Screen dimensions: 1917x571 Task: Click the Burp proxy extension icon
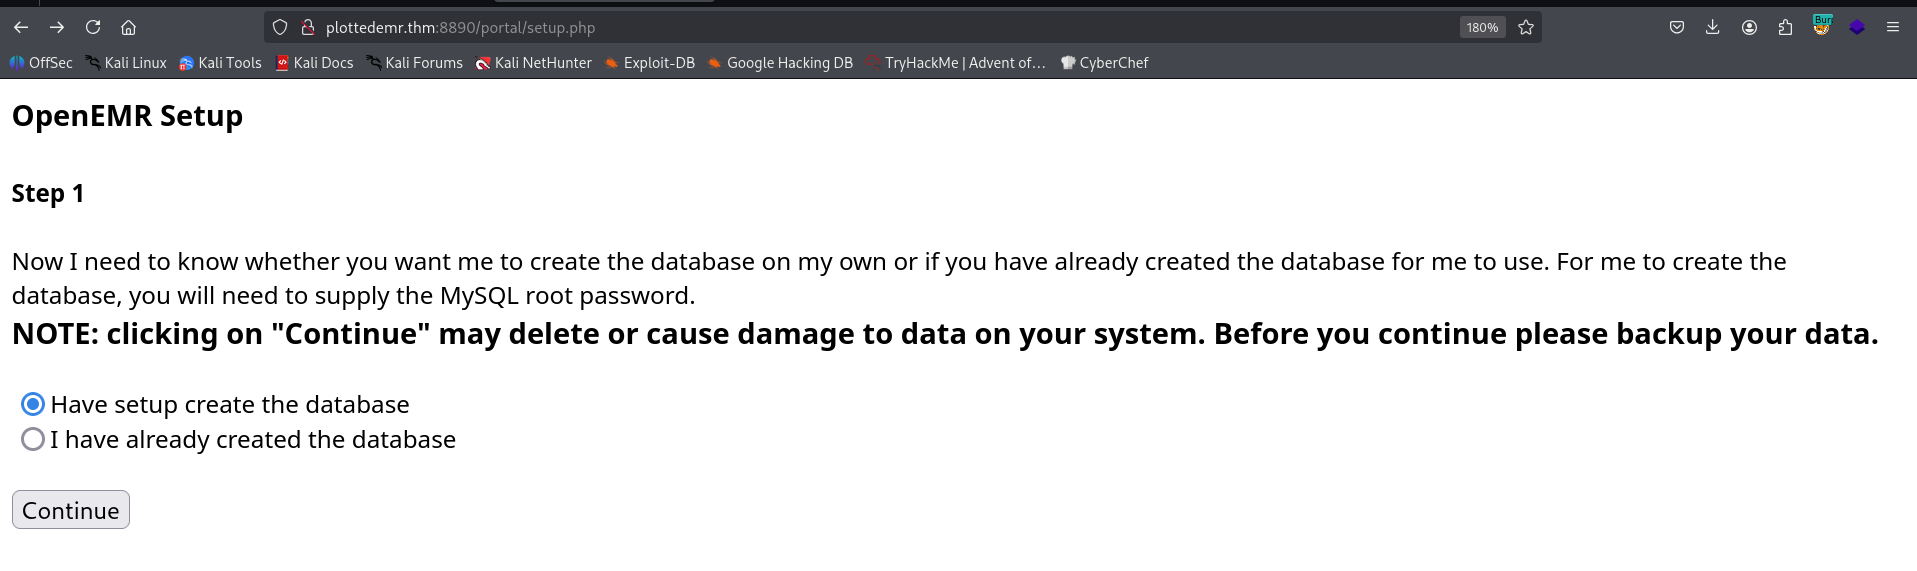[1822, 26]
